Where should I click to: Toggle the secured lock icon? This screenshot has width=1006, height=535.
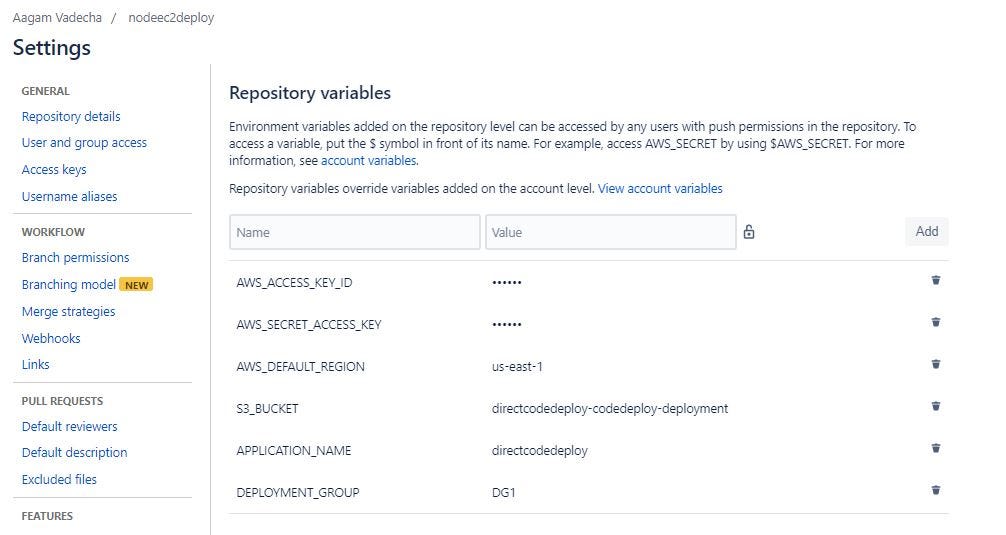point(749,232)
